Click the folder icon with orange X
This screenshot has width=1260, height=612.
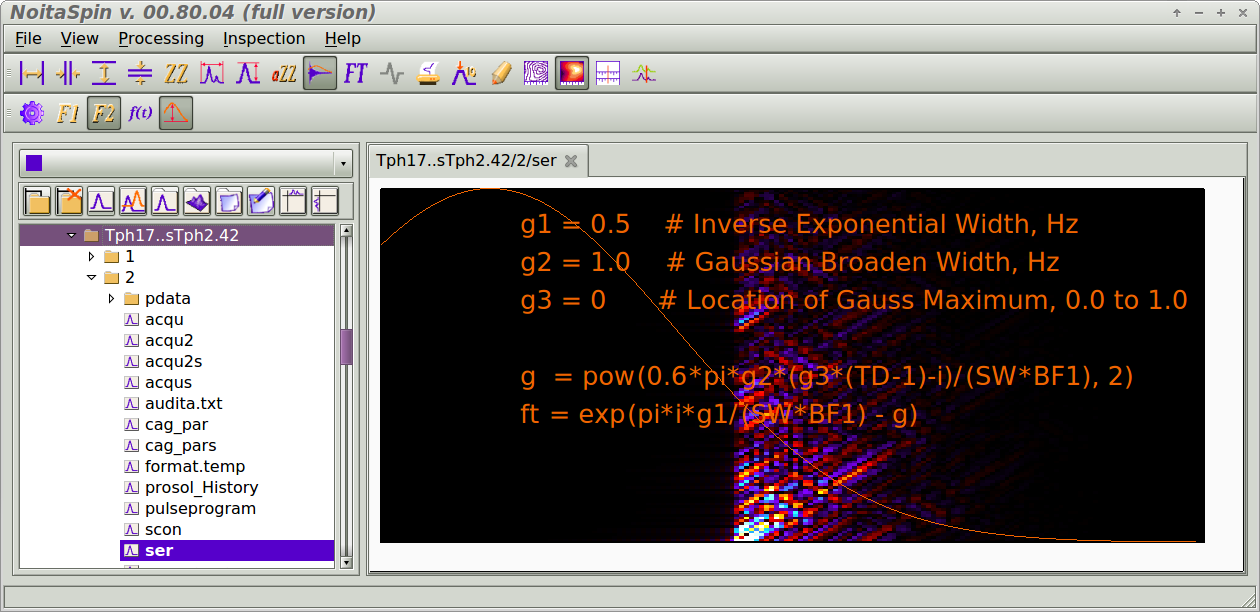pos(69,201)
